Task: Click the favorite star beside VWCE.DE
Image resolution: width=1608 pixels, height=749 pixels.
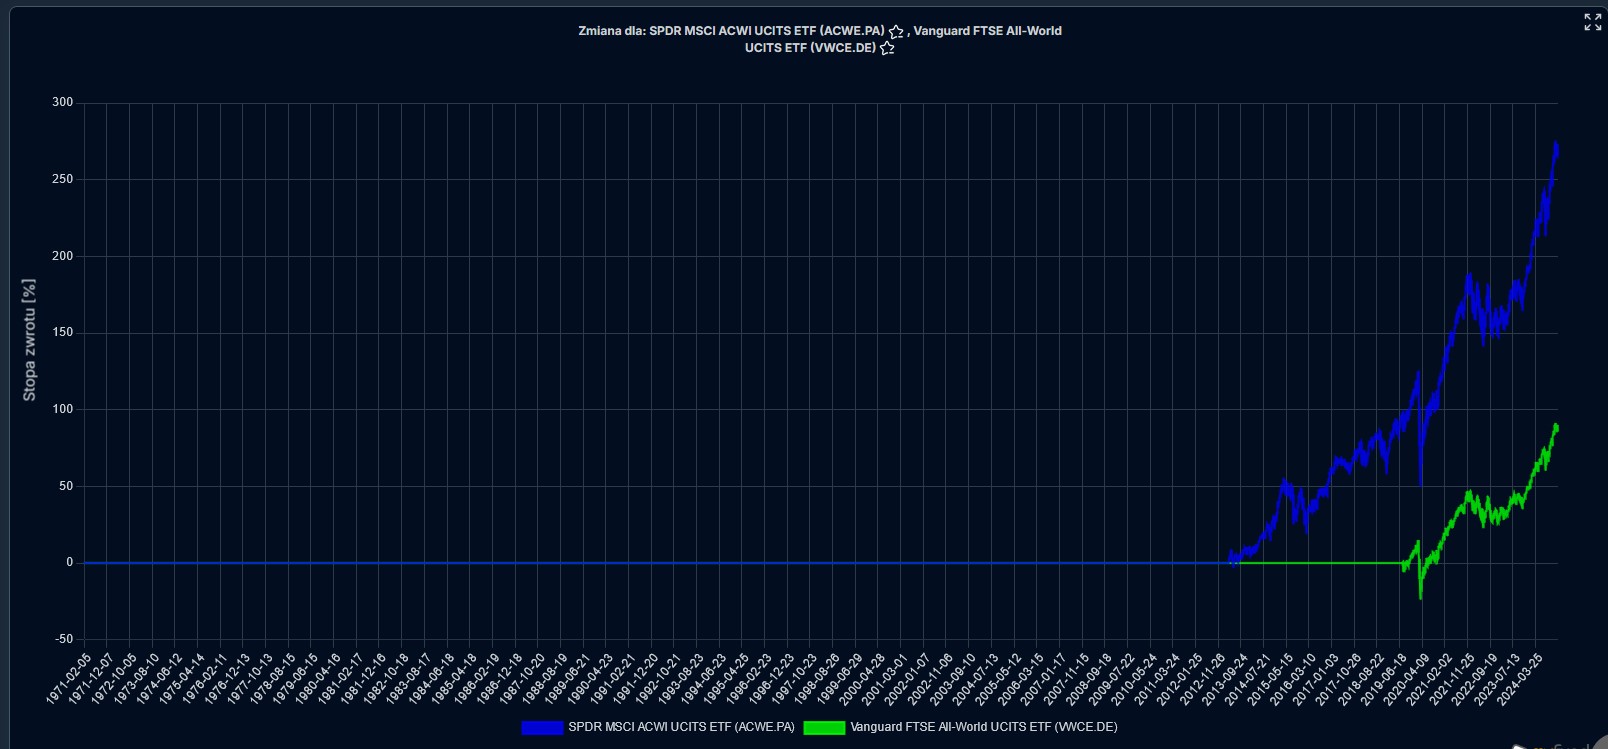Action: 887,48
